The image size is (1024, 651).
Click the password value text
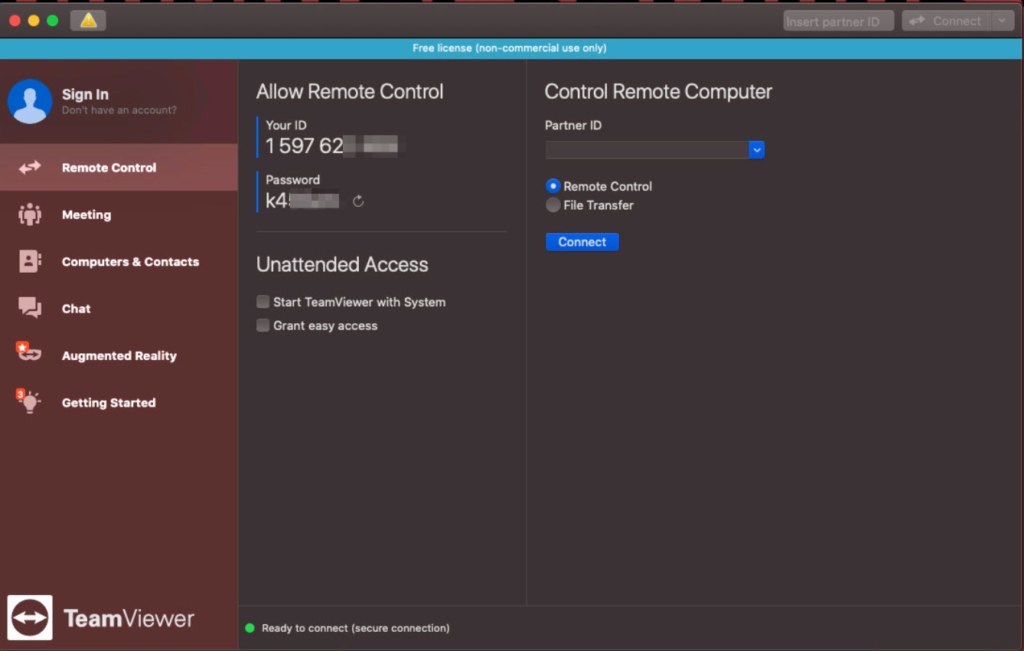tap(302, 200)
